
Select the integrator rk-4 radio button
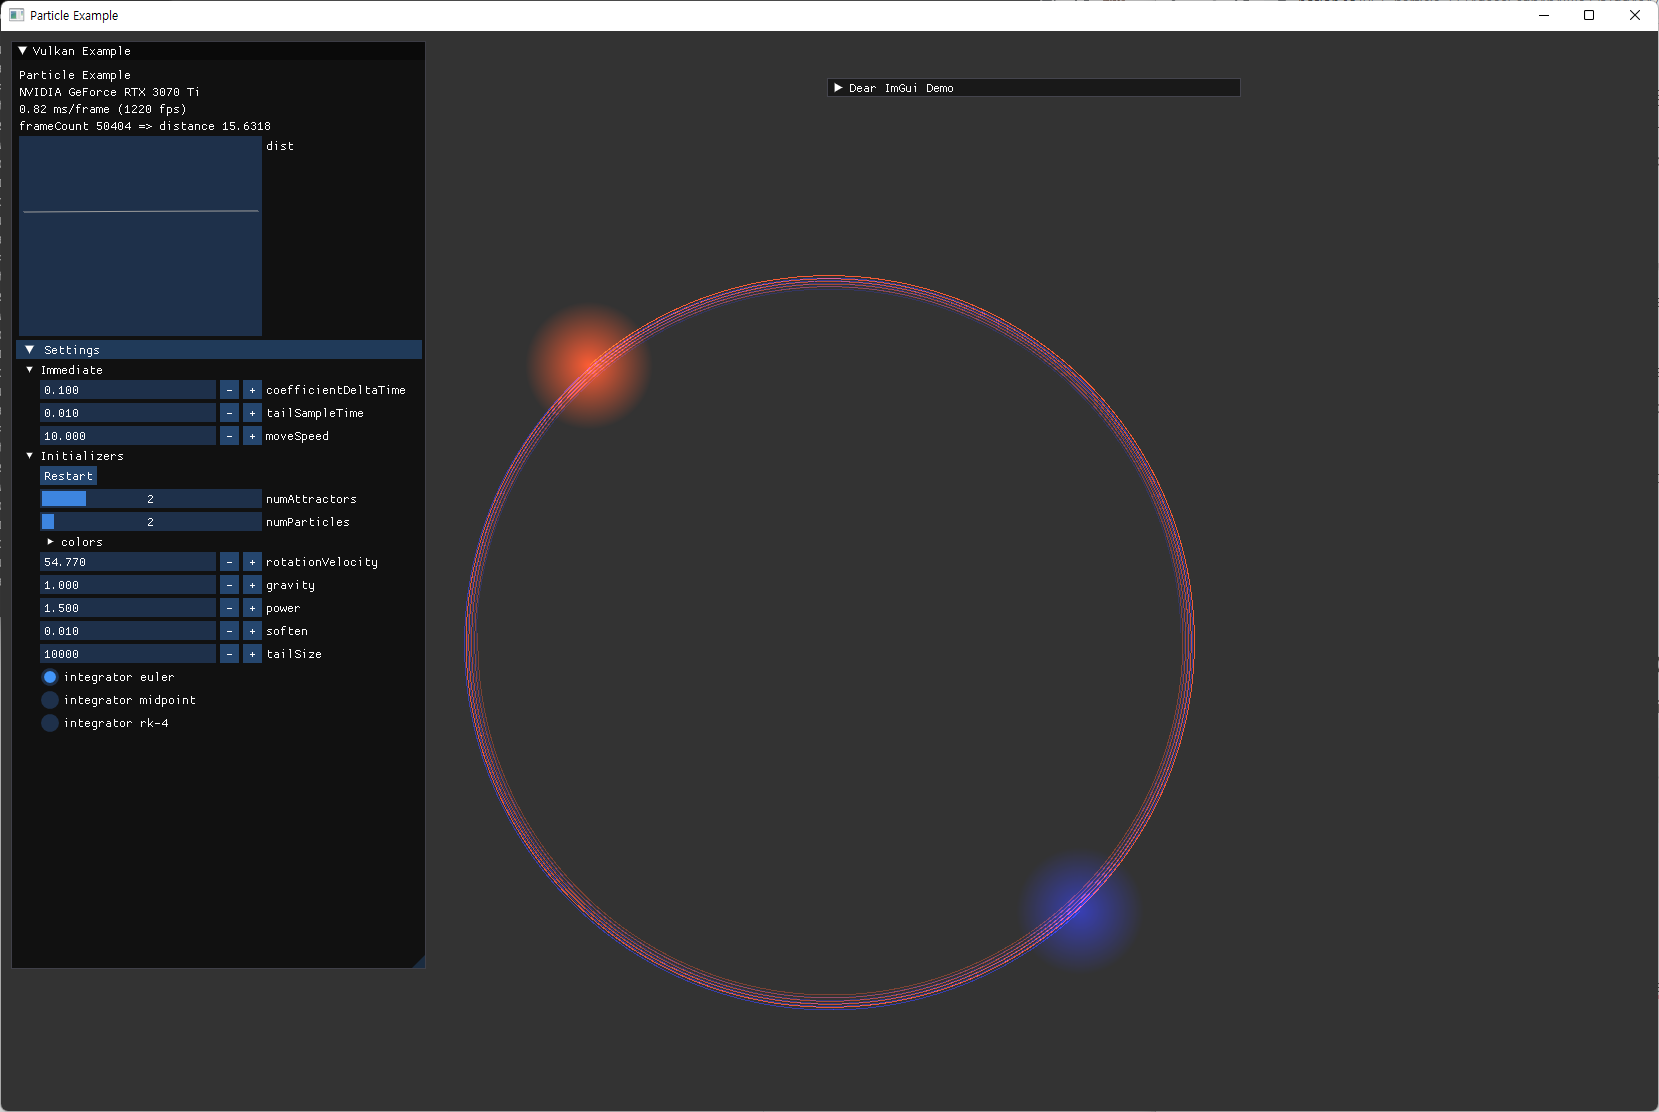tap(50, 723)
